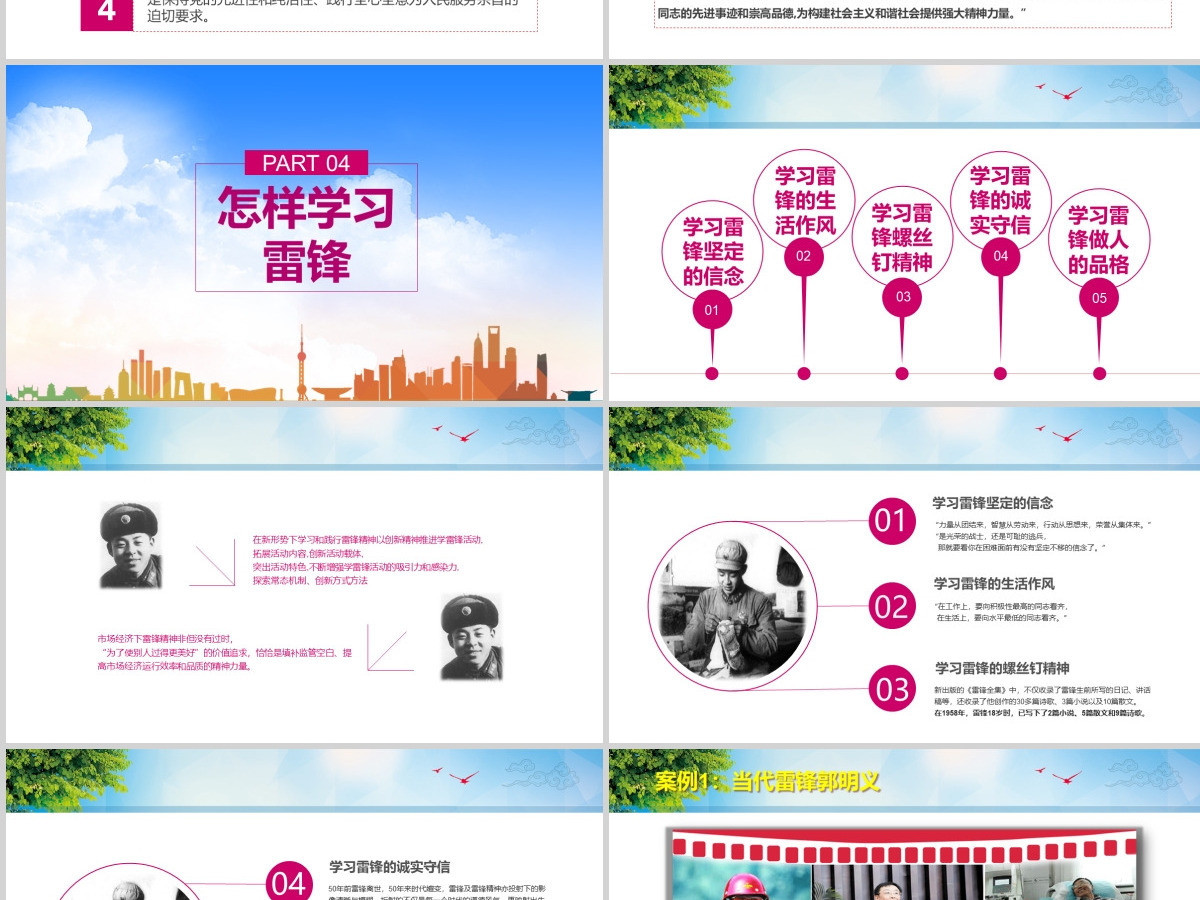Select the heading 学习雷锋的诚实守信 beside 04
Screen dimensions: 1200x900
coord(390,867)
